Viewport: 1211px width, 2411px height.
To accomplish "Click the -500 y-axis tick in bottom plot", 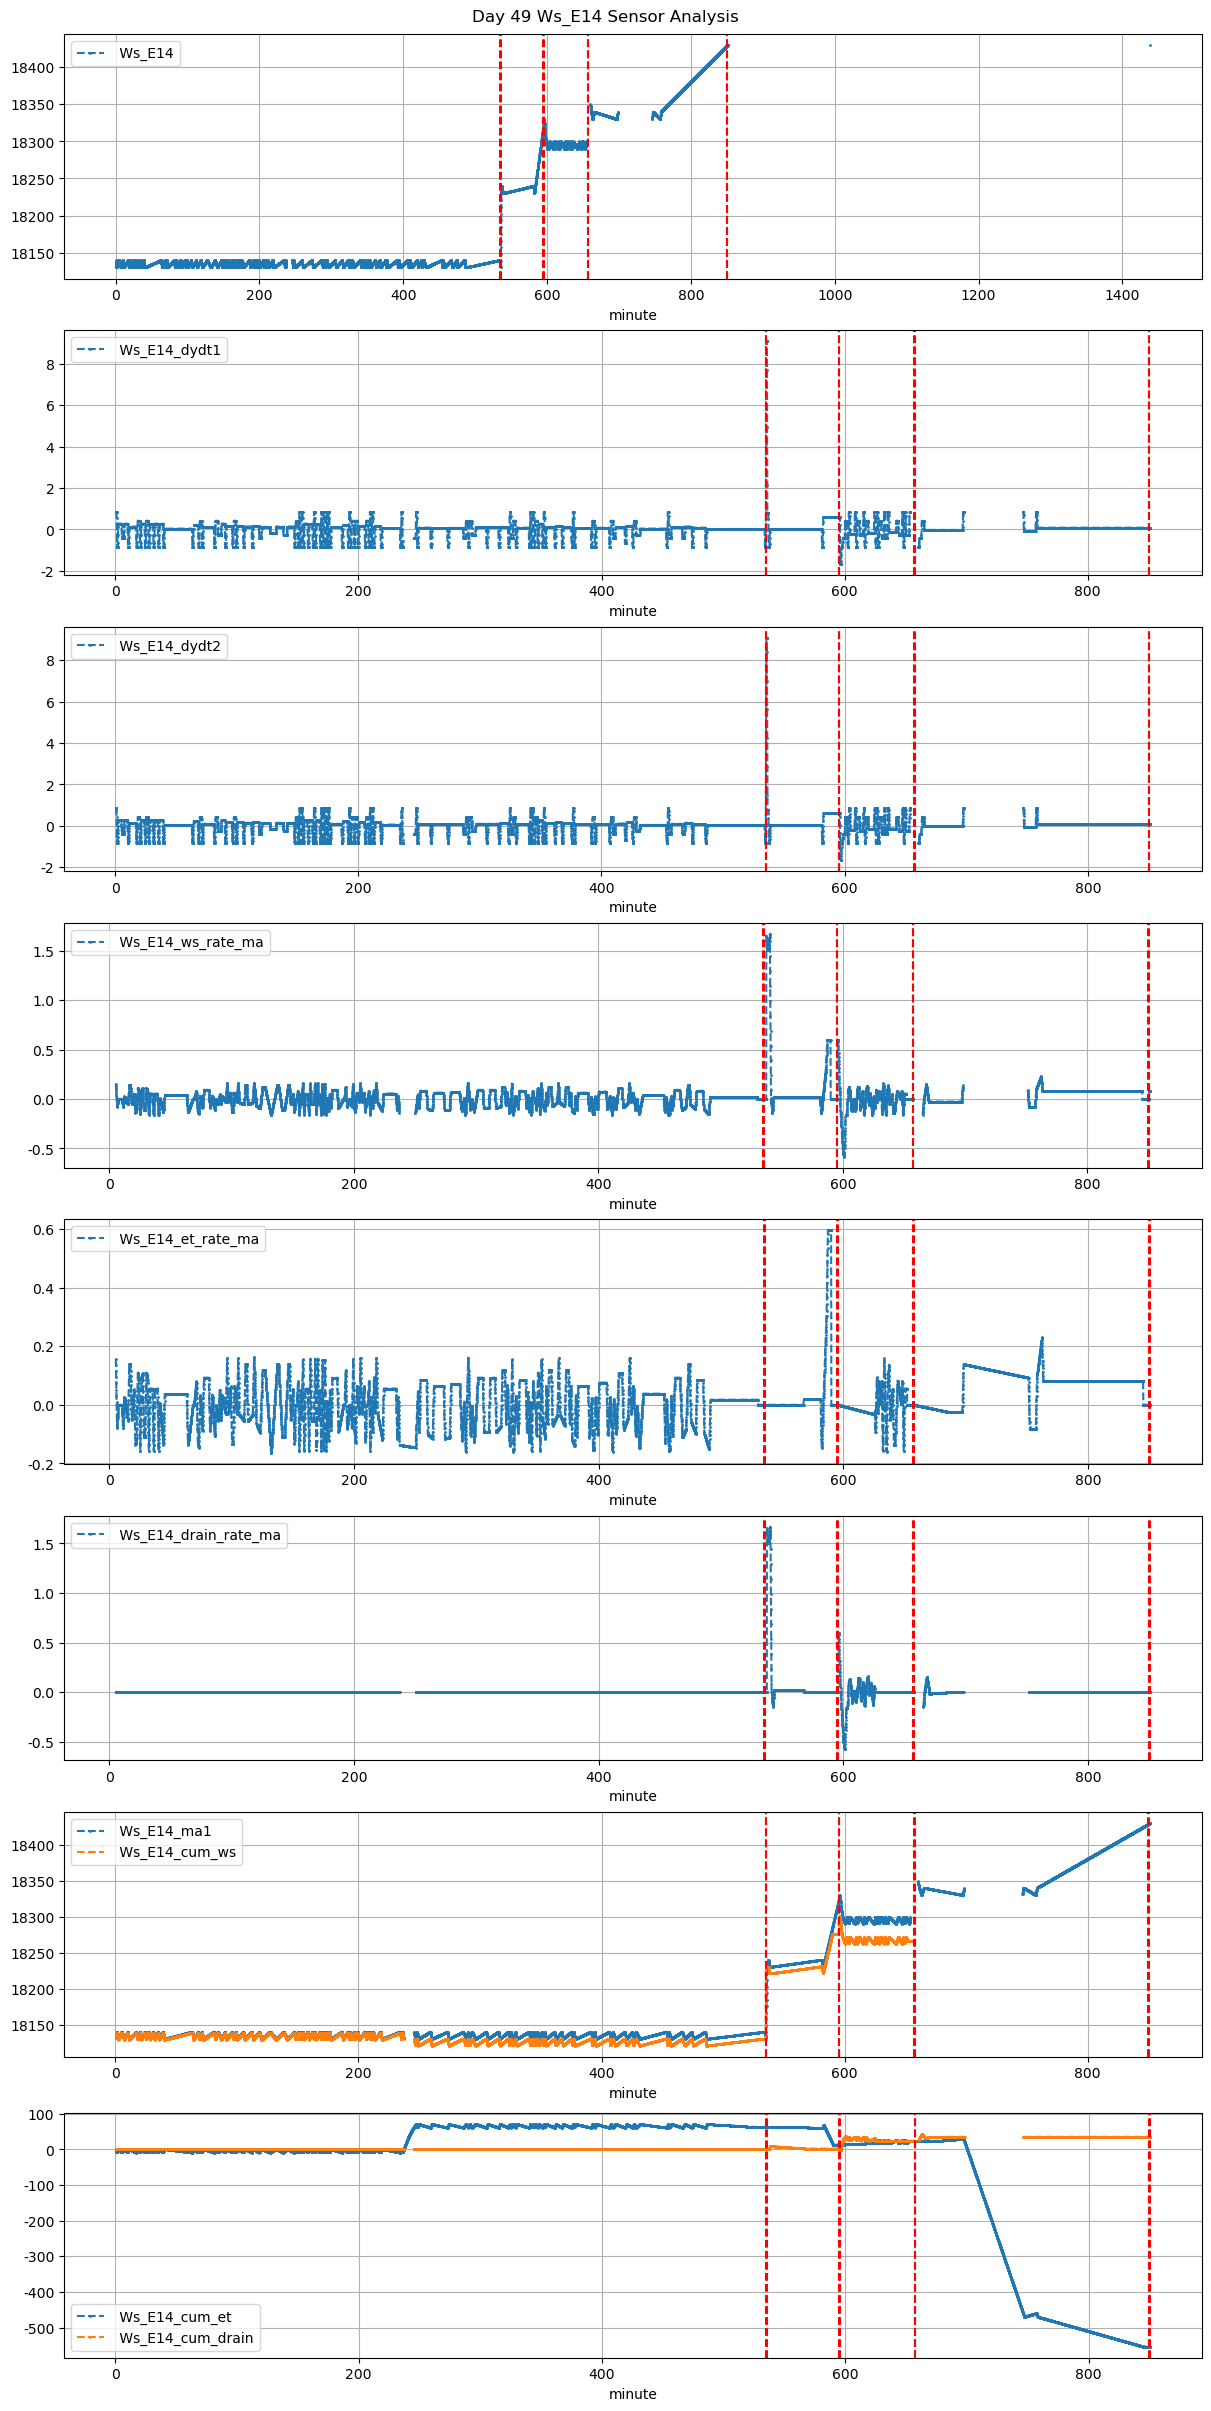I will [38, 2328].
